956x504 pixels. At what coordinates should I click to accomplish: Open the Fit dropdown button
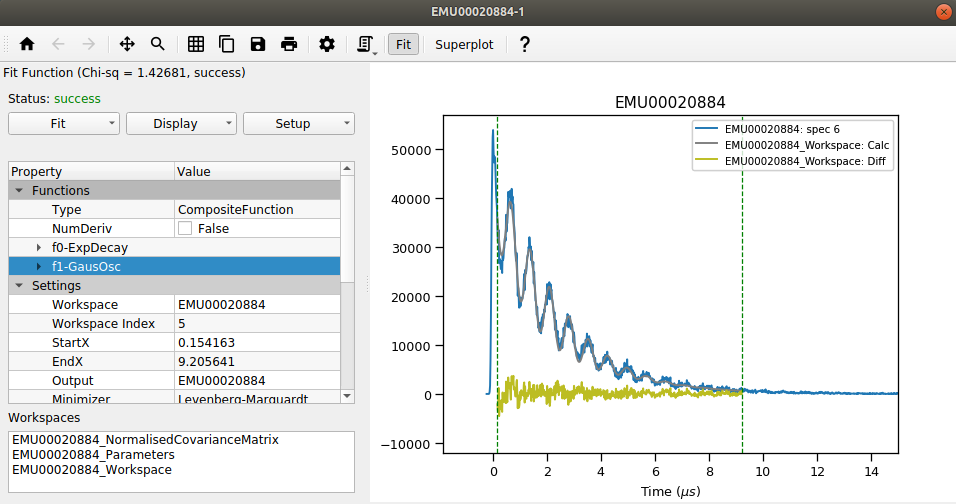click(x=64, y=123)
